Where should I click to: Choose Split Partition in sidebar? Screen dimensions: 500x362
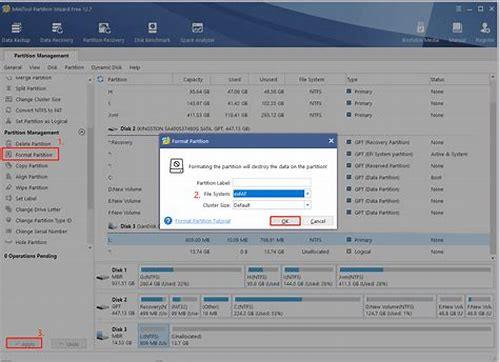[x=27, y=88]
